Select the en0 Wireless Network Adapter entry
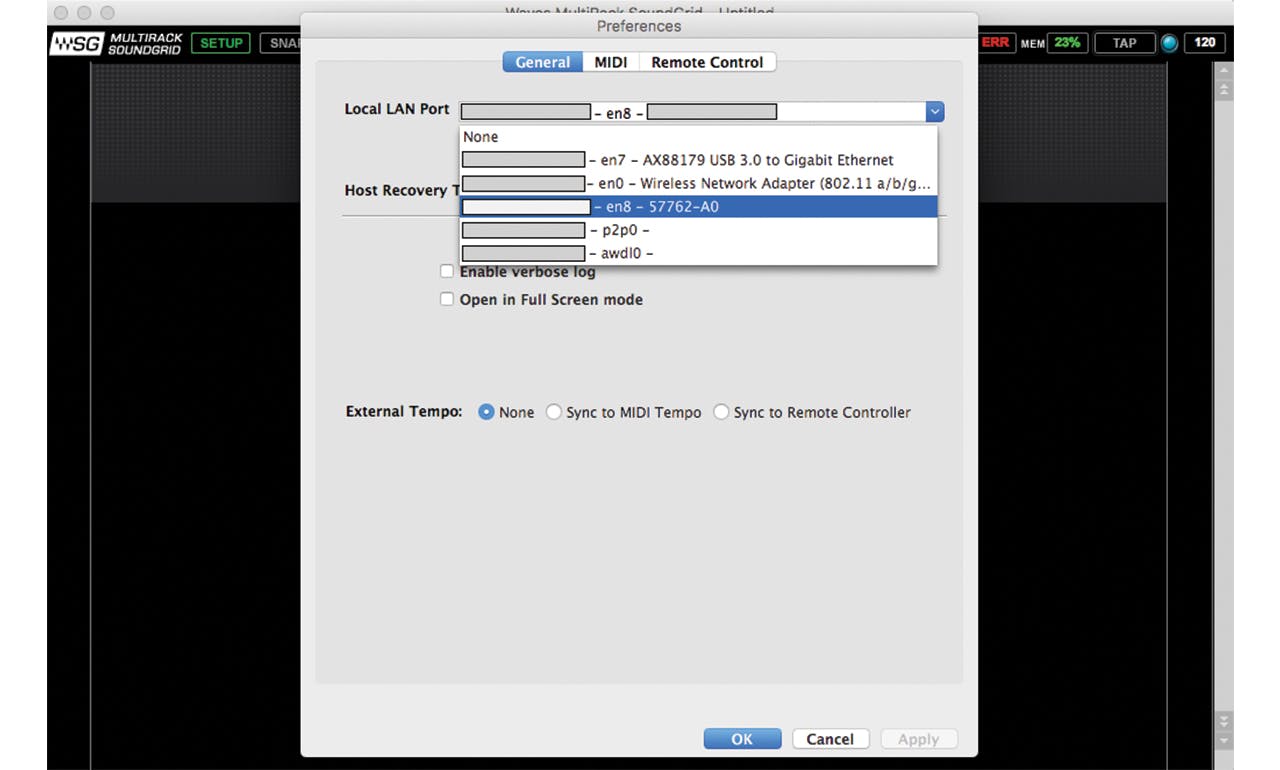This screenshot has width=1280, height=770. tap(700, 183)
